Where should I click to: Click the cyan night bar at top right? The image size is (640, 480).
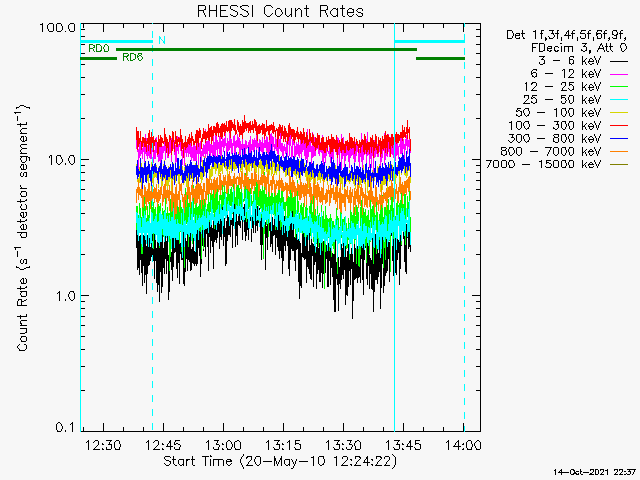pyautogui.click(x=429, y=41)
